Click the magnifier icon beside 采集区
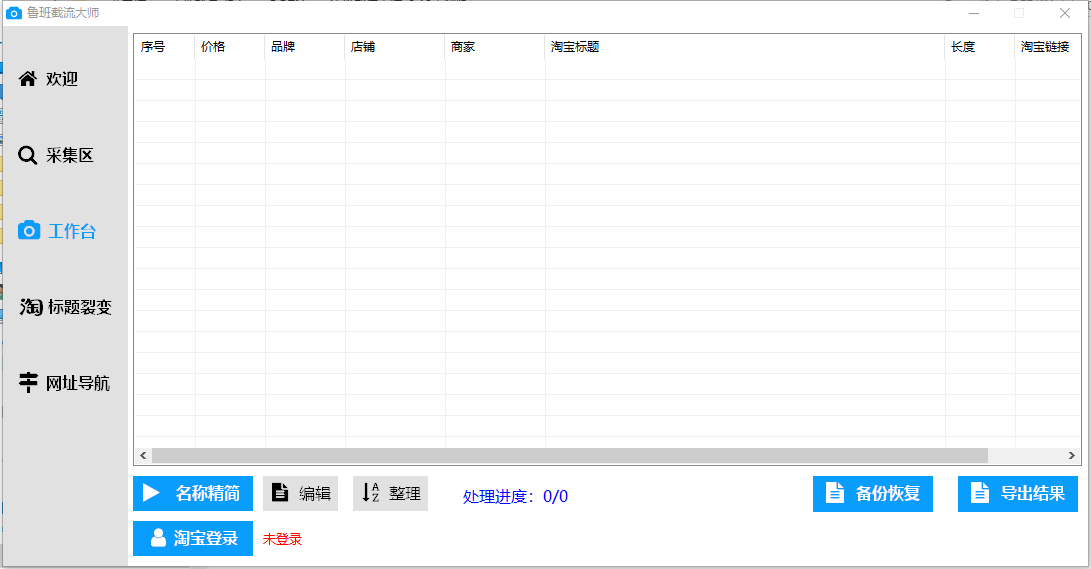The image size is (1091, 569). coord(28,155)
